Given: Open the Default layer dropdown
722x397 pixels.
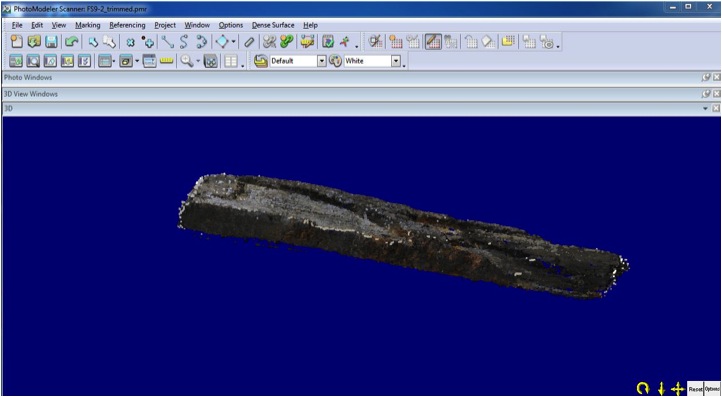Looking at the screenshot, I should pyautogui.click(x=322, y=61).
